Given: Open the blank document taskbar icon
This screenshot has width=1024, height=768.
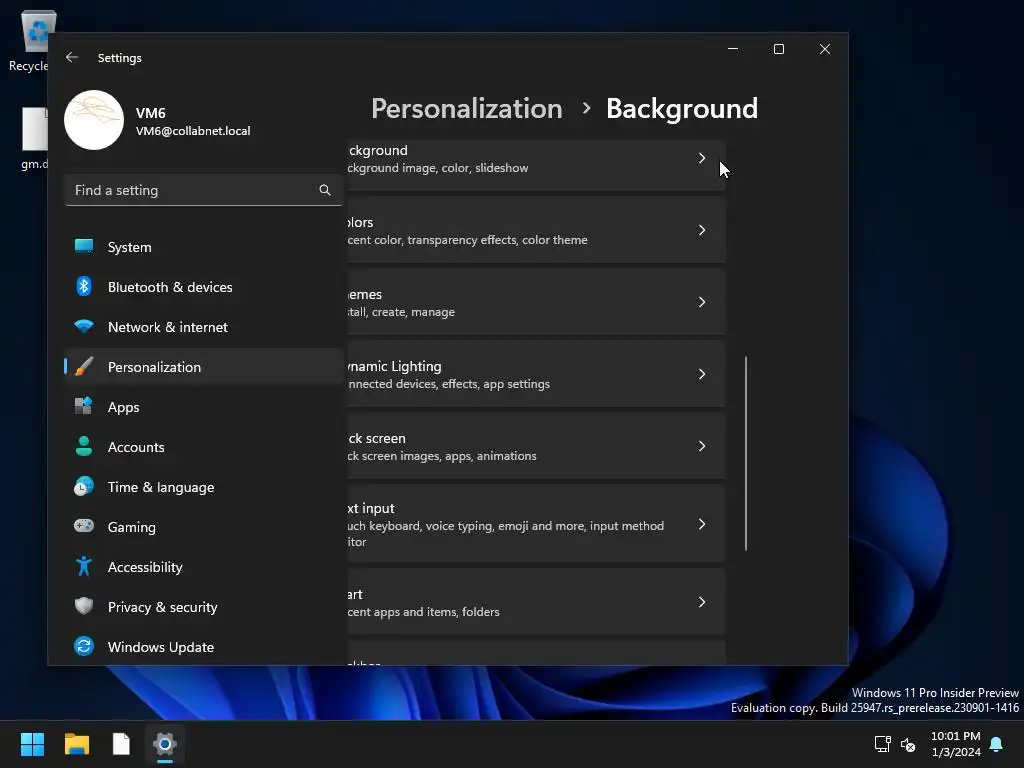Looking at the screenshot, I should click(121, 744).
